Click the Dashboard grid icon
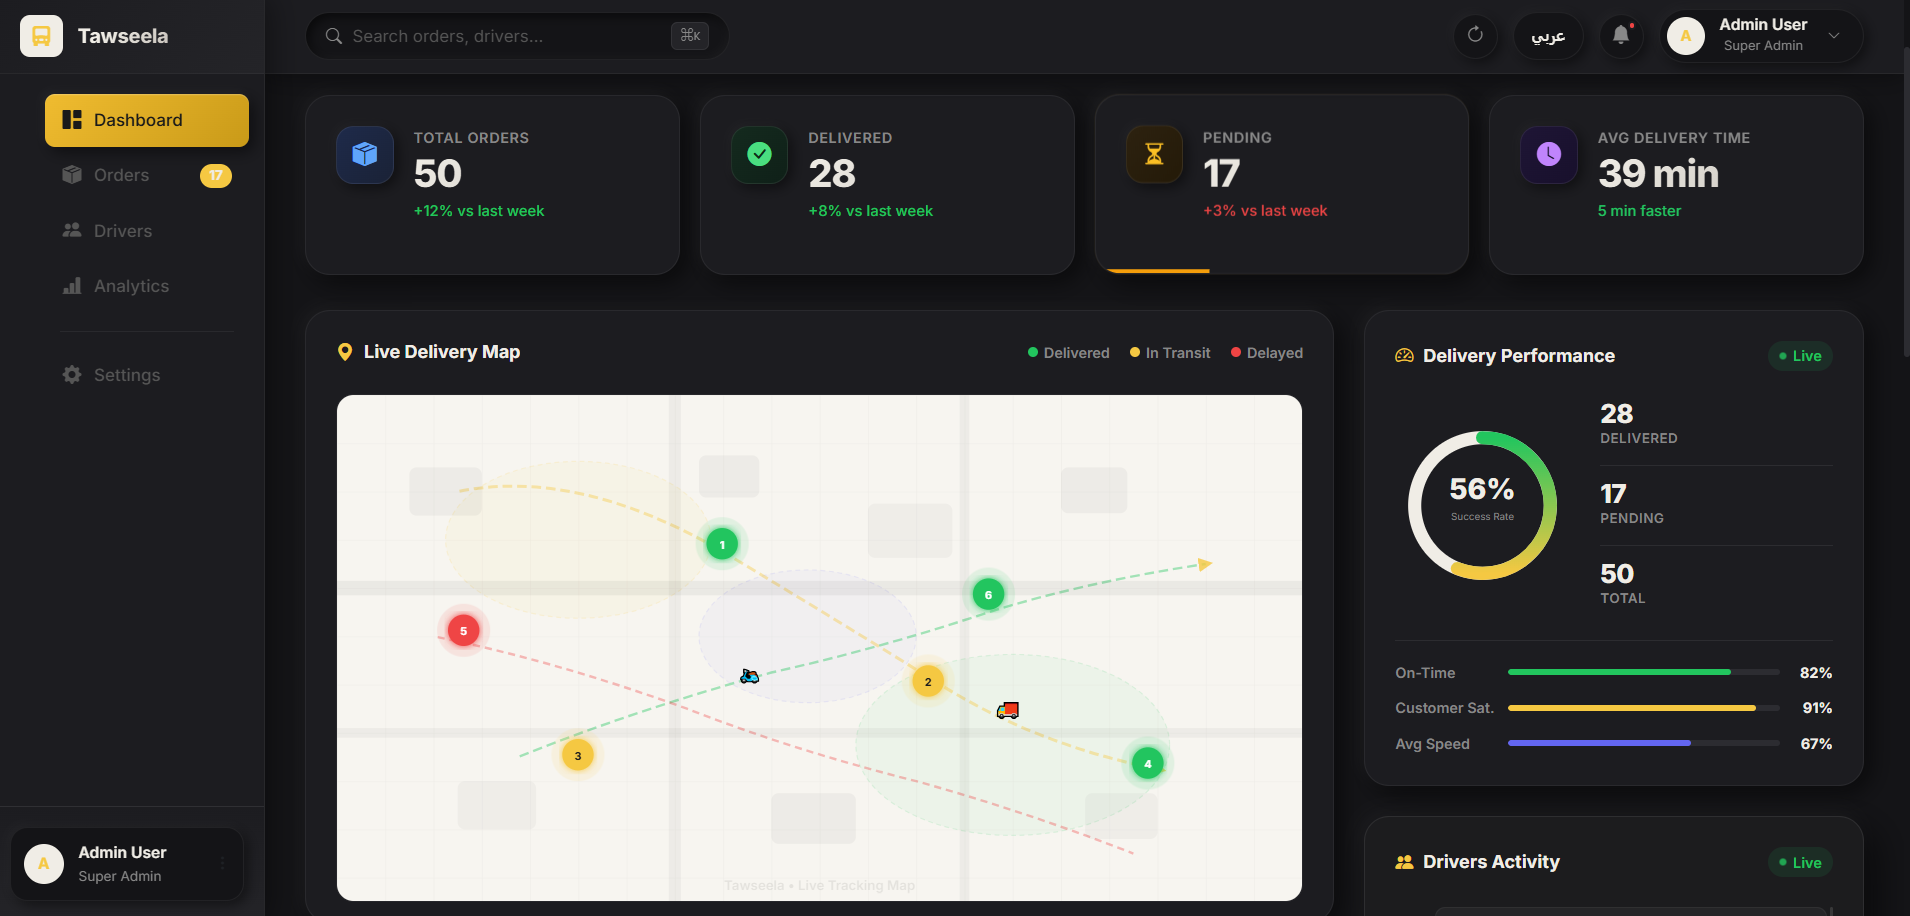The image size is (1910, 916). click(x=72, y=120)
